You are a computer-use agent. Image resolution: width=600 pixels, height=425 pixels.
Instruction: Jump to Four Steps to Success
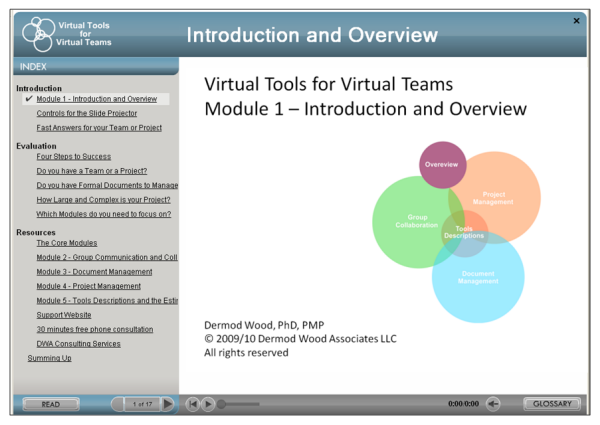[73, 157]
